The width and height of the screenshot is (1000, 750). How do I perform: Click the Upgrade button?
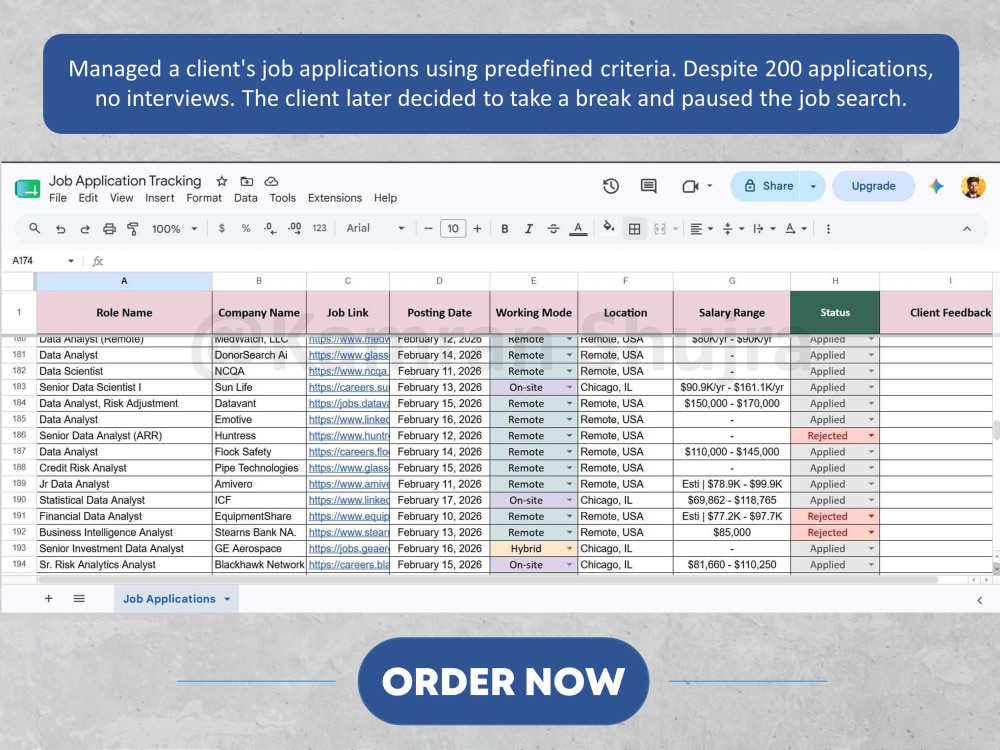[873, 186]
